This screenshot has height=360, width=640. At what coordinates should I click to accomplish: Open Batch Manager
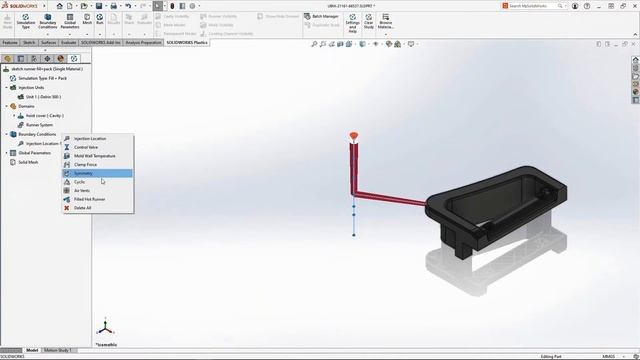click(321, 16)
